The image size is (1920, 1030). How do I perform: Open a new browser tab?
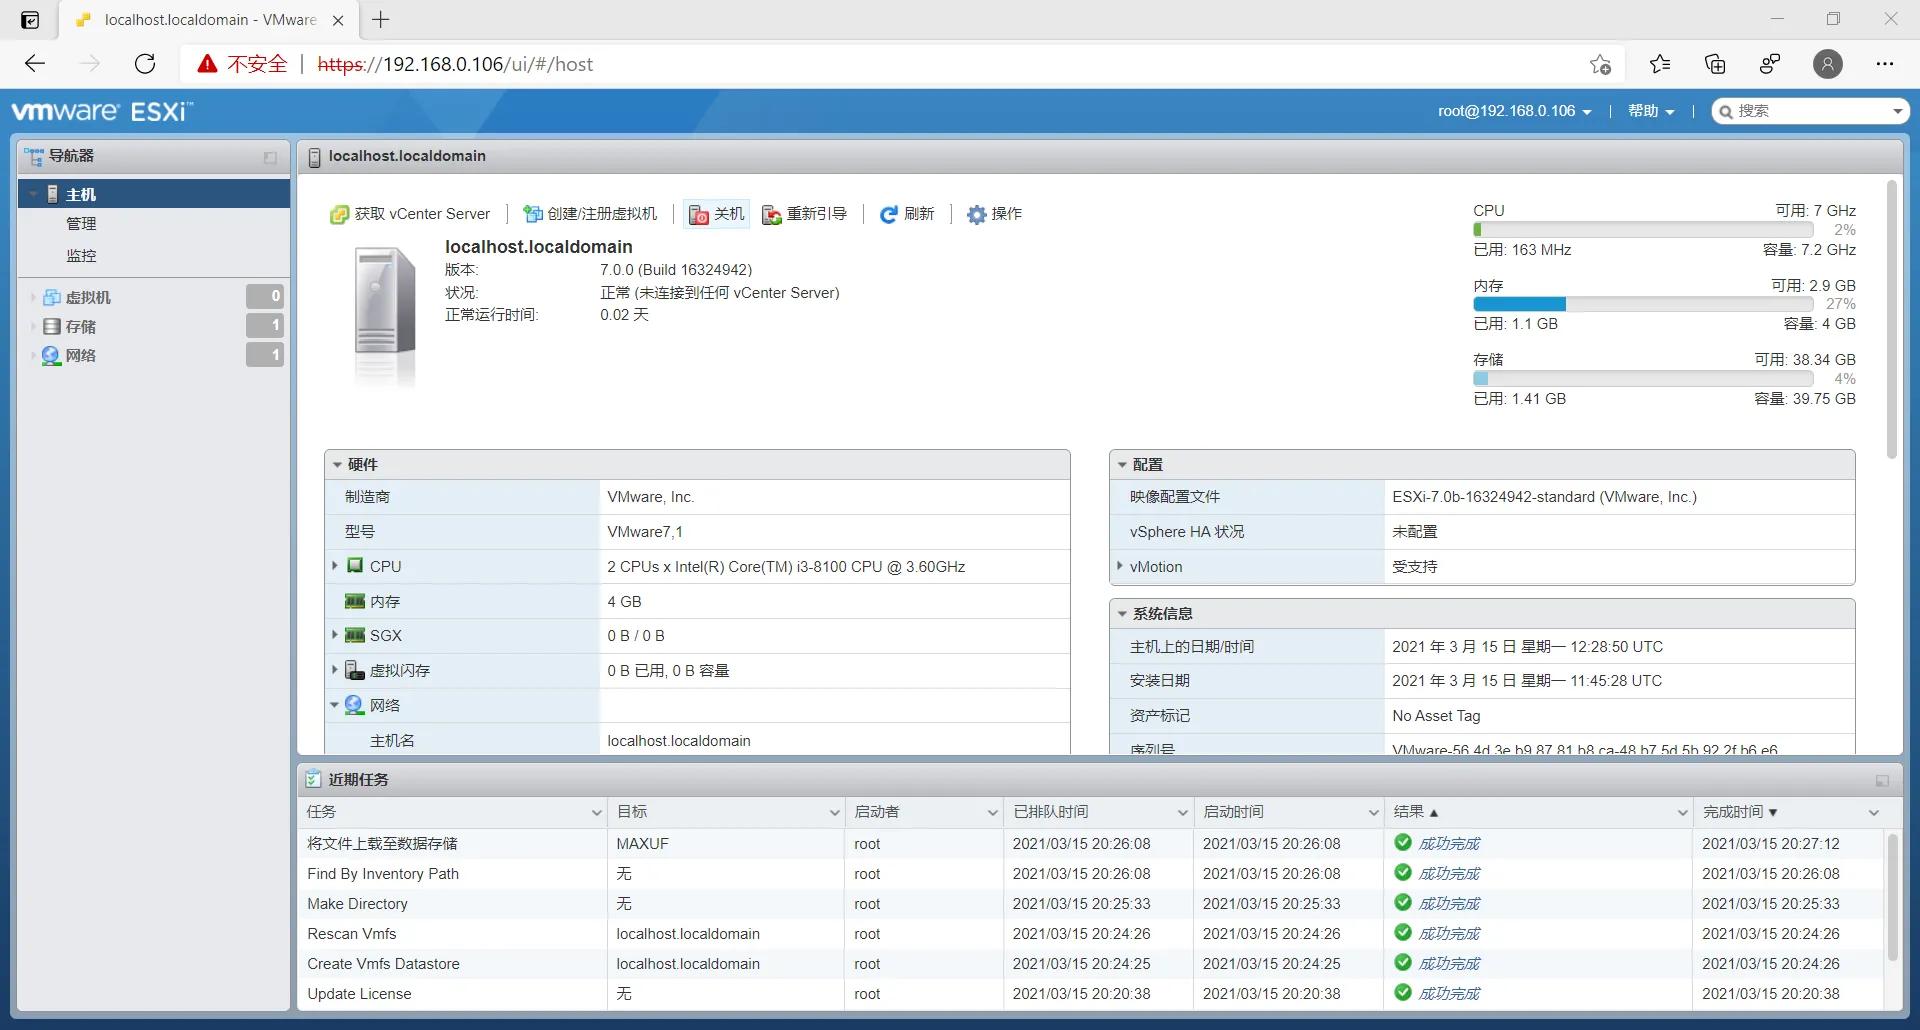click(x=381, y=19)
